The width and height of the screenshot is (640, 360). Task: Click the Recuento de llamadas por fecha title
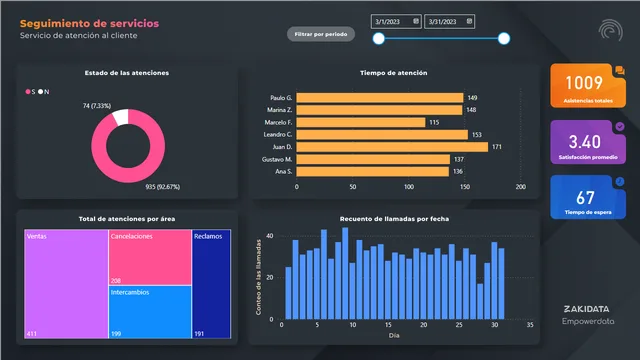coord(394,219)
